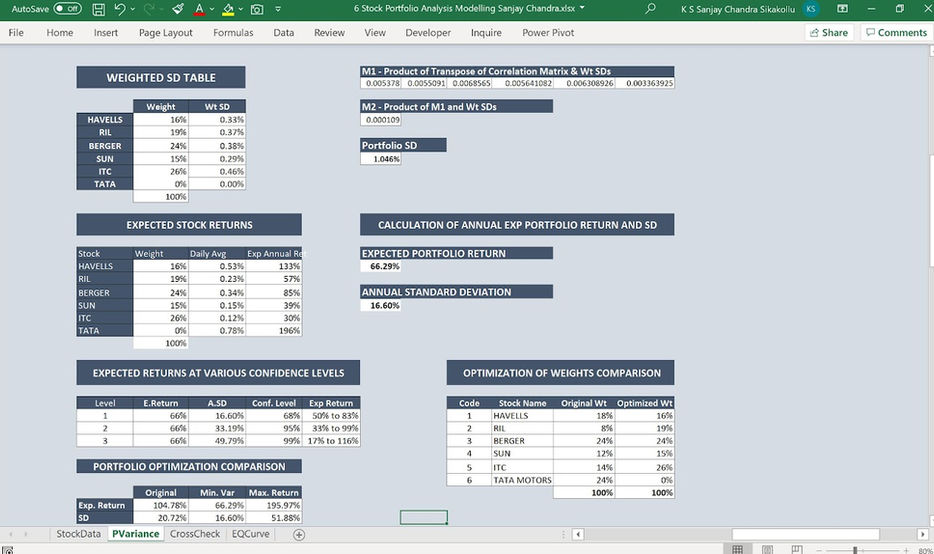The image size is (934, 554).
Task: Select the Portfolio SD value 1.046% cell
Action: (381, 159)
